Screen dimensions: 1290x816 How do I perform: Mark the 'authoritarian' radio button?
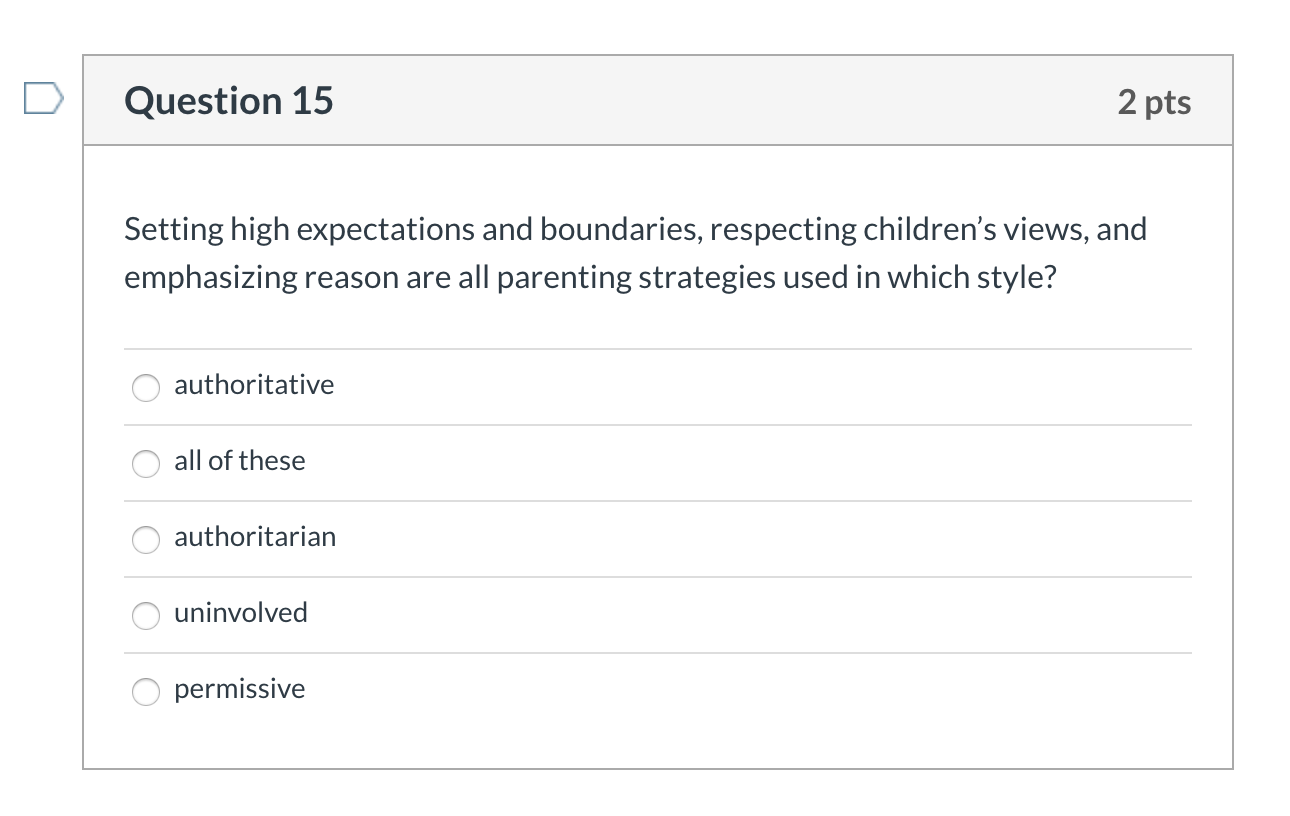coord(146,539)
